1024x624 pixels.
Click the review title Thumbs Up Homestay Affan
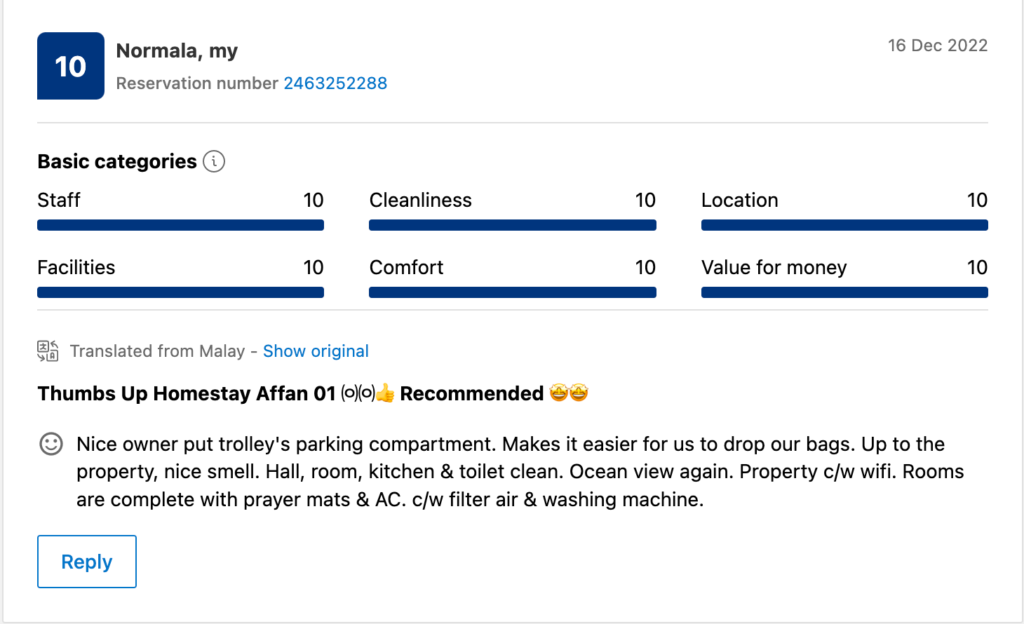(186, 394)
